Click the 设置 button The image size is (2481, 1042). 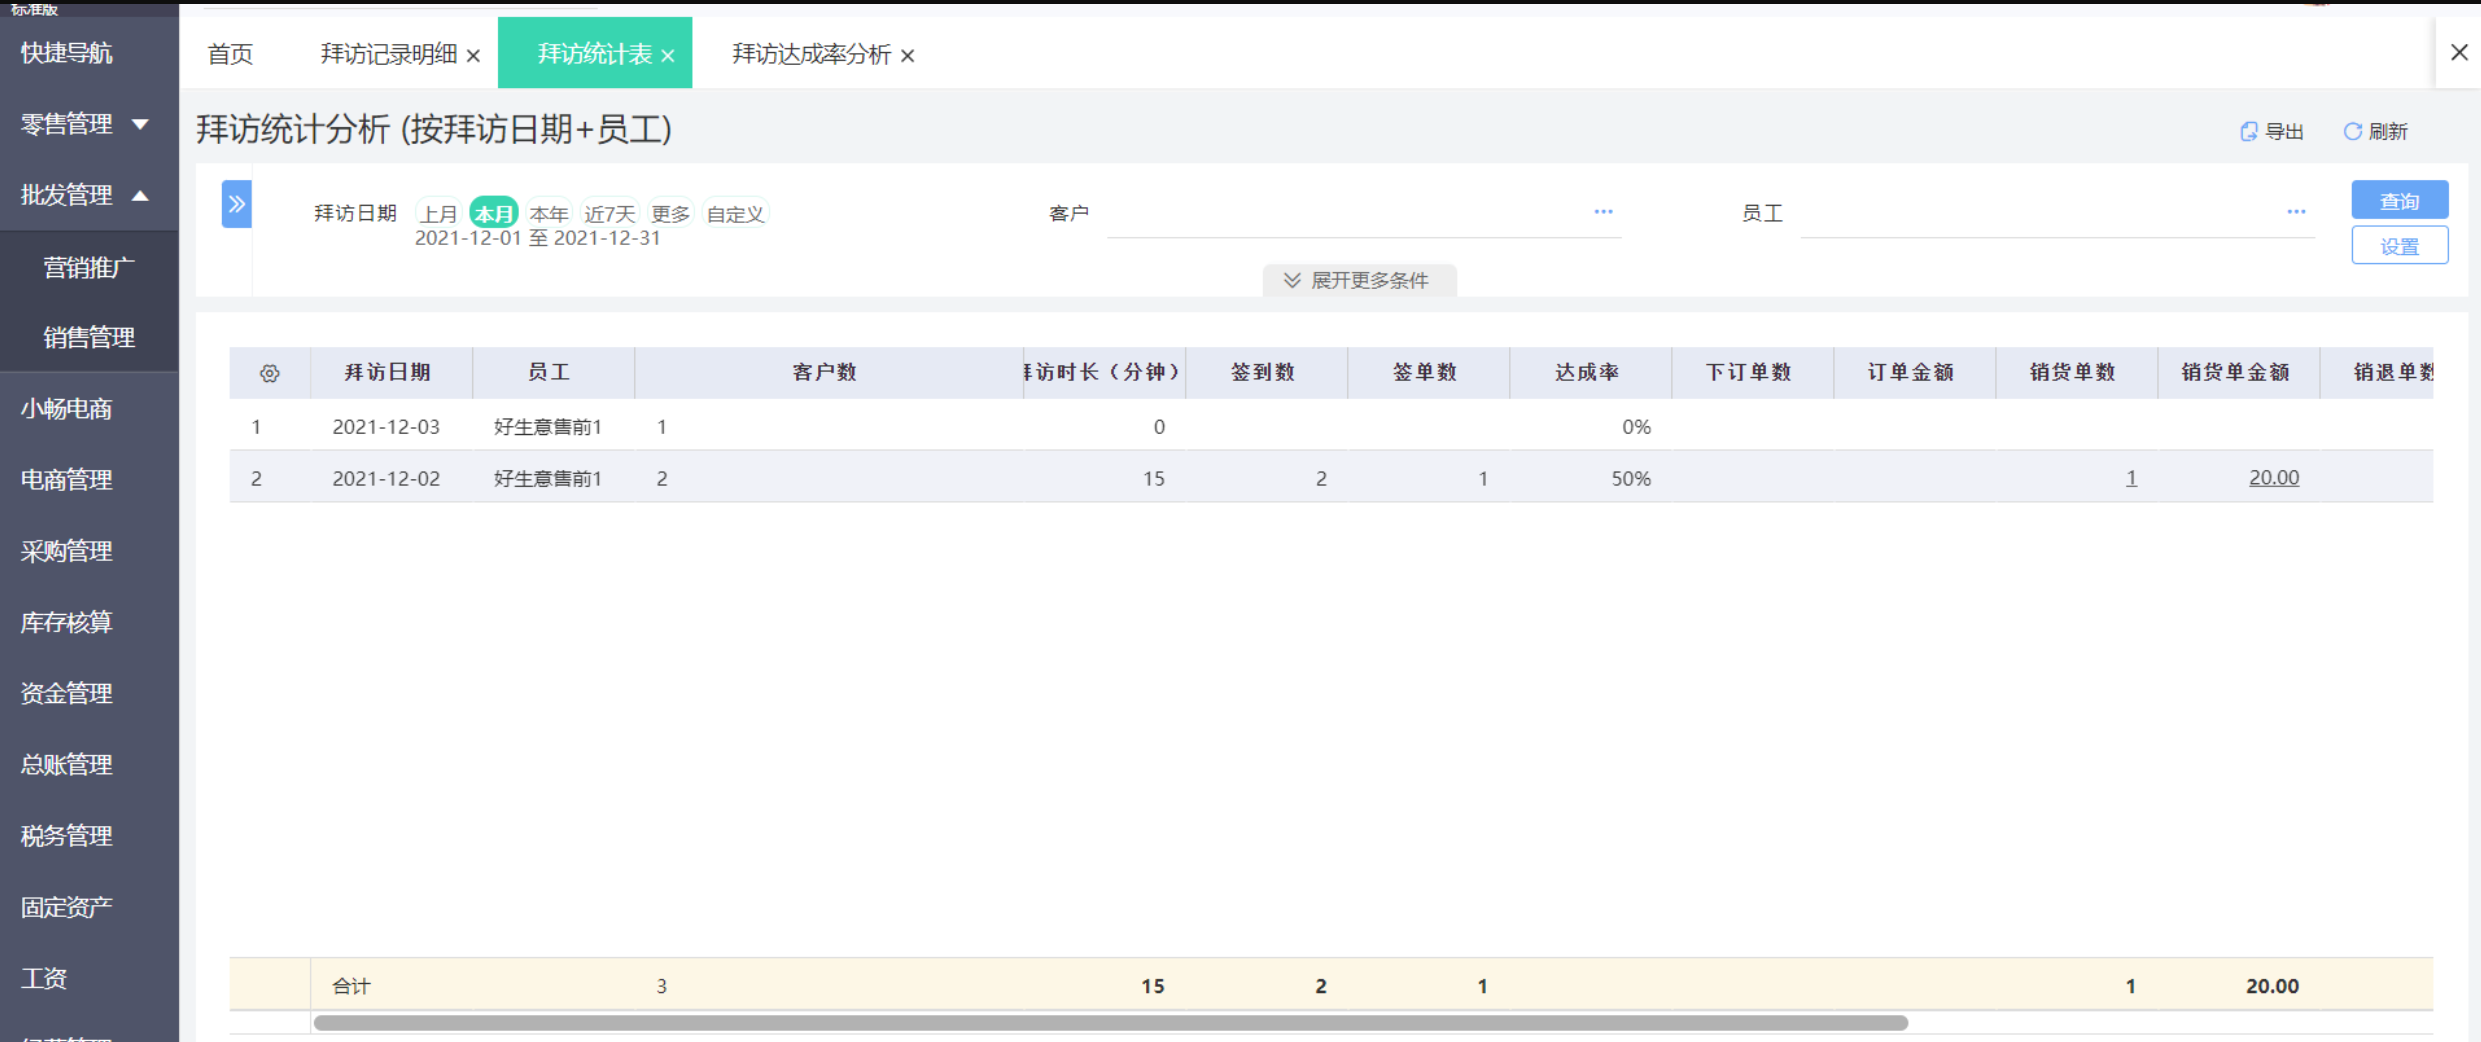(x=2398, y=246)
